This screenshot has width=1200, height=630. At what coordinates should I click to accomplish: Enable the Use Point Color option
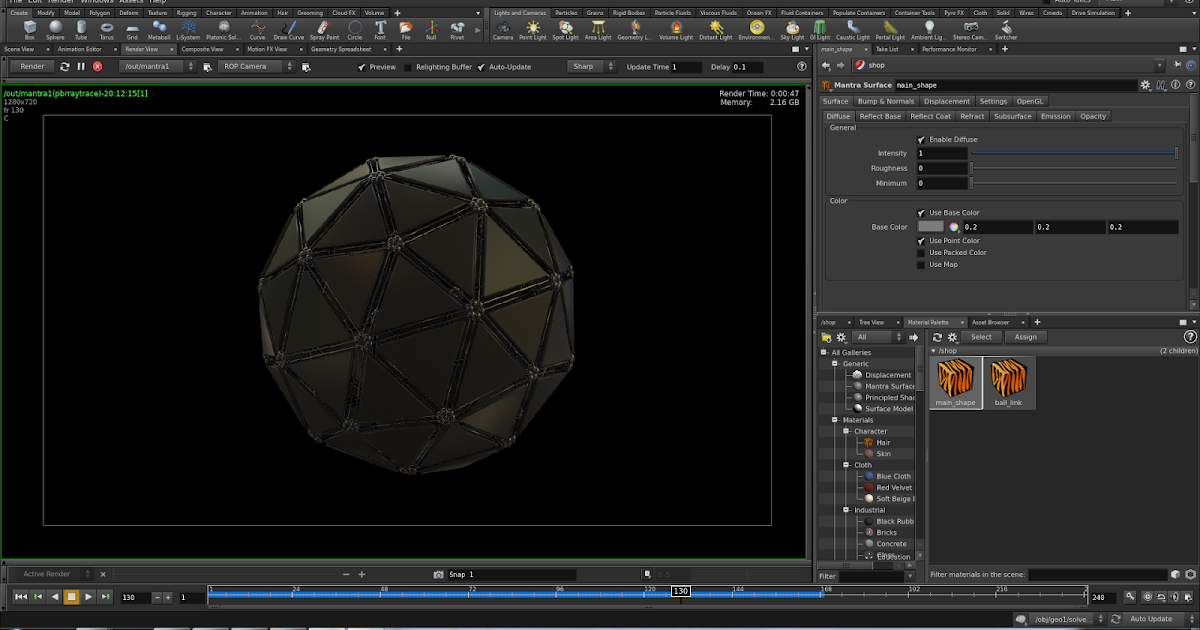click(x=919, y=240)
